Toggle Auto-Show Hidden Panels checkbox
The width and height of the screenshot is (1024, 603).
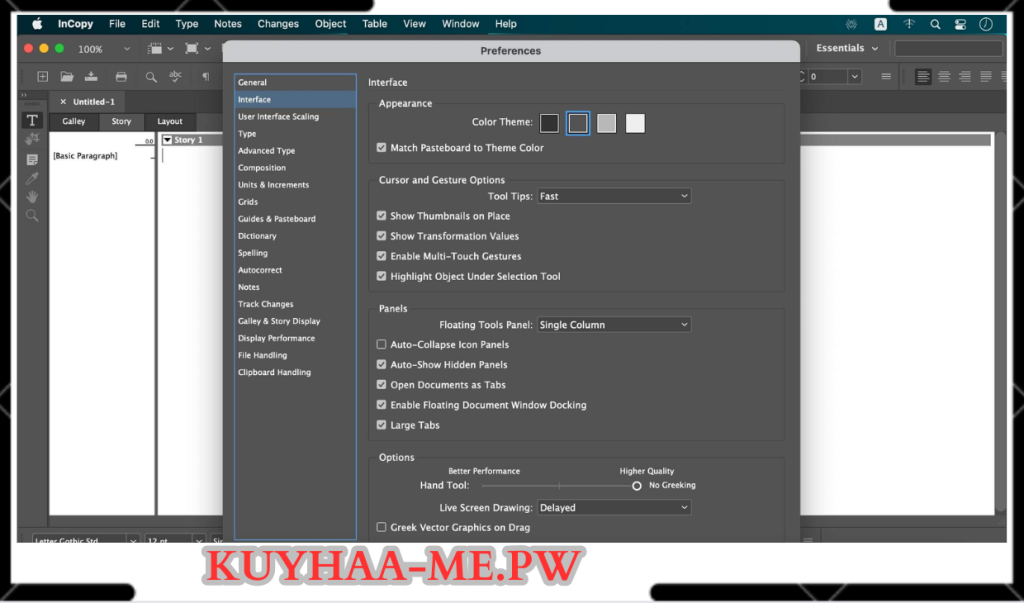pyautogui.click(x=381, y=365)
